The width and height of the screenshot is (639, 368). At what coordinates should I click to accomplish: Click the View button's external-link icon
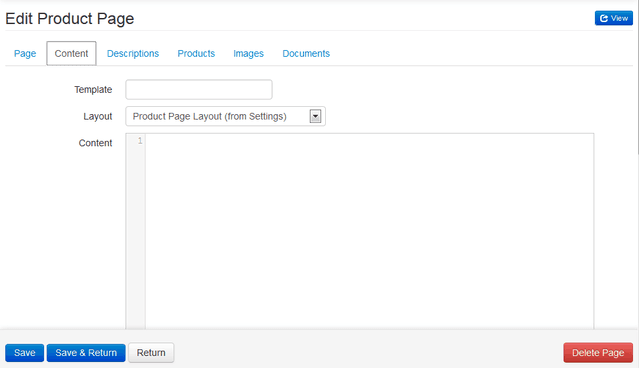(x=604, y=18)
